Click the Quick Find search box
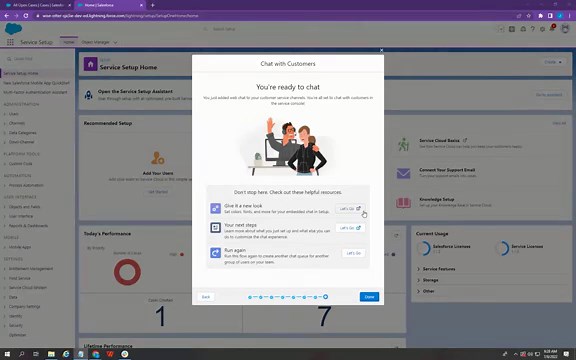Image resolution: width=576 pixels, height=360 pixels. tap(37, 59)
